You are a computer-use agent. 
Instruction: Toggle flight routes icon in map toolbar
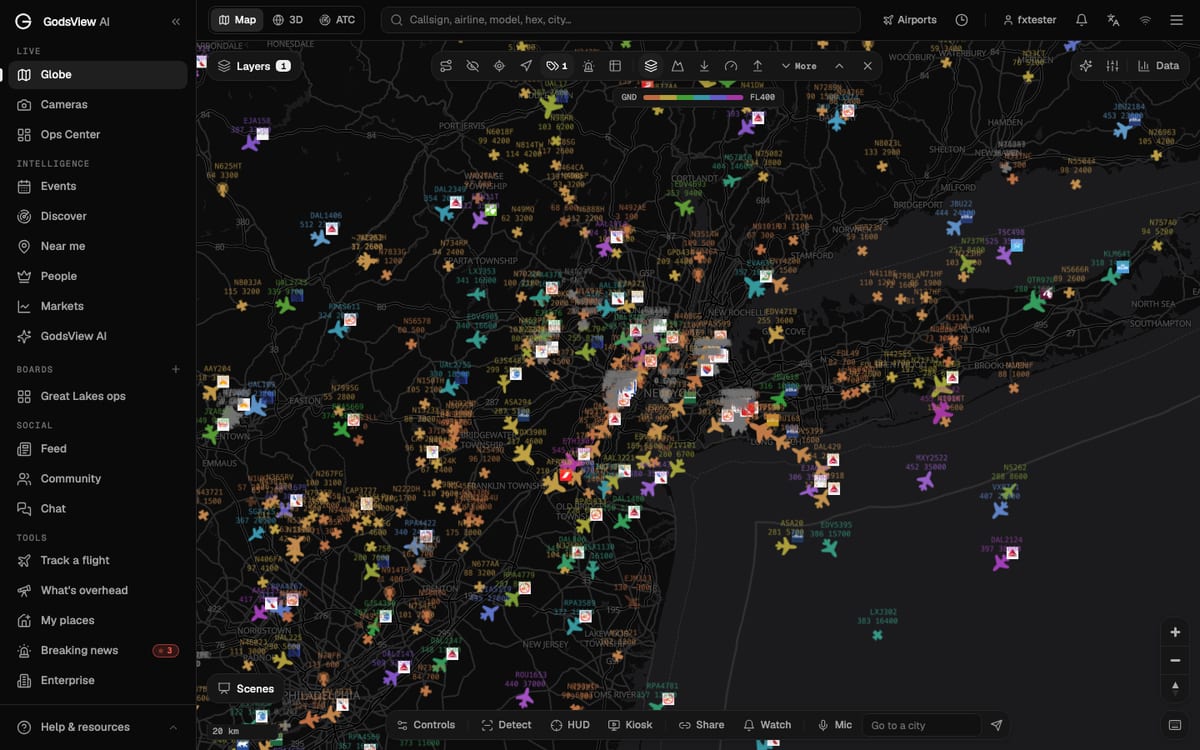(x=446, y=66)
